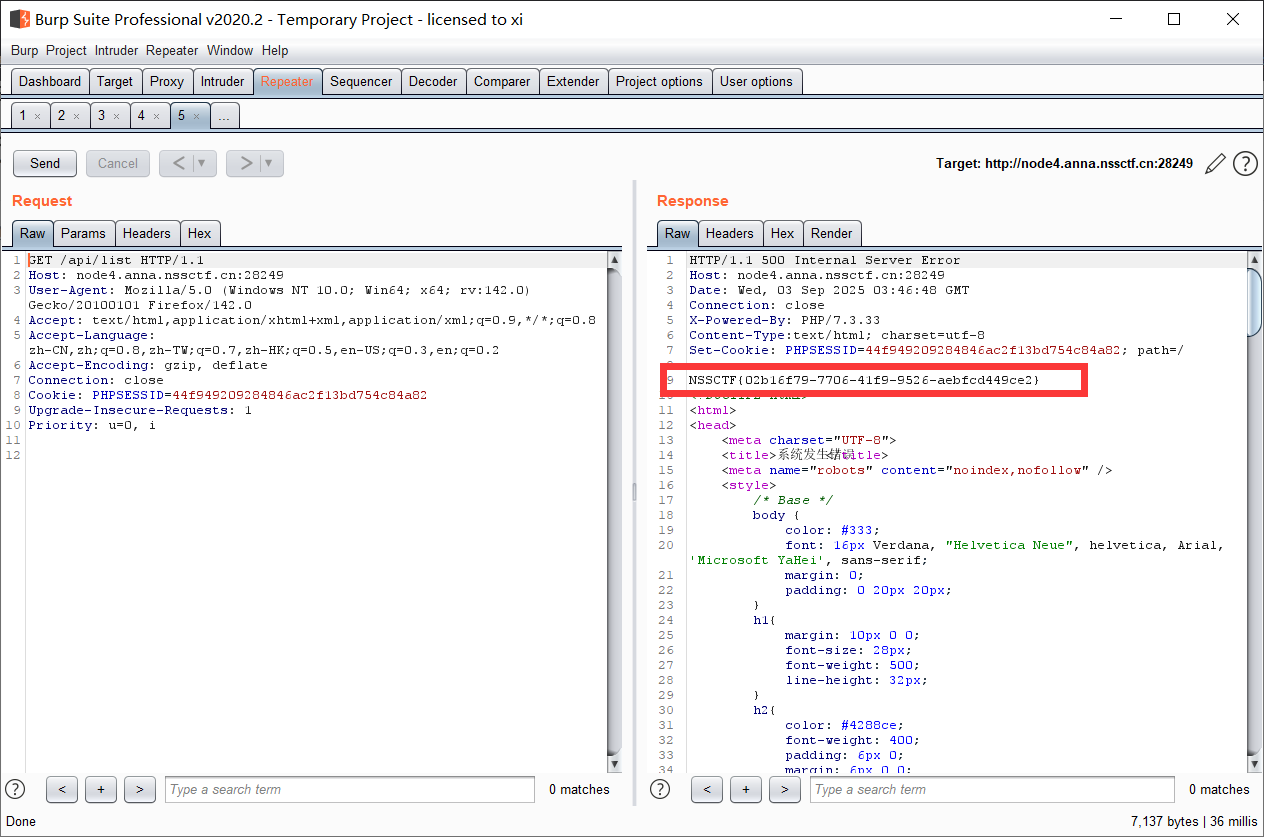Viewport: 1264px width, 837px height.
Task: Open forward history dropdown arrow
Action: 270,163
